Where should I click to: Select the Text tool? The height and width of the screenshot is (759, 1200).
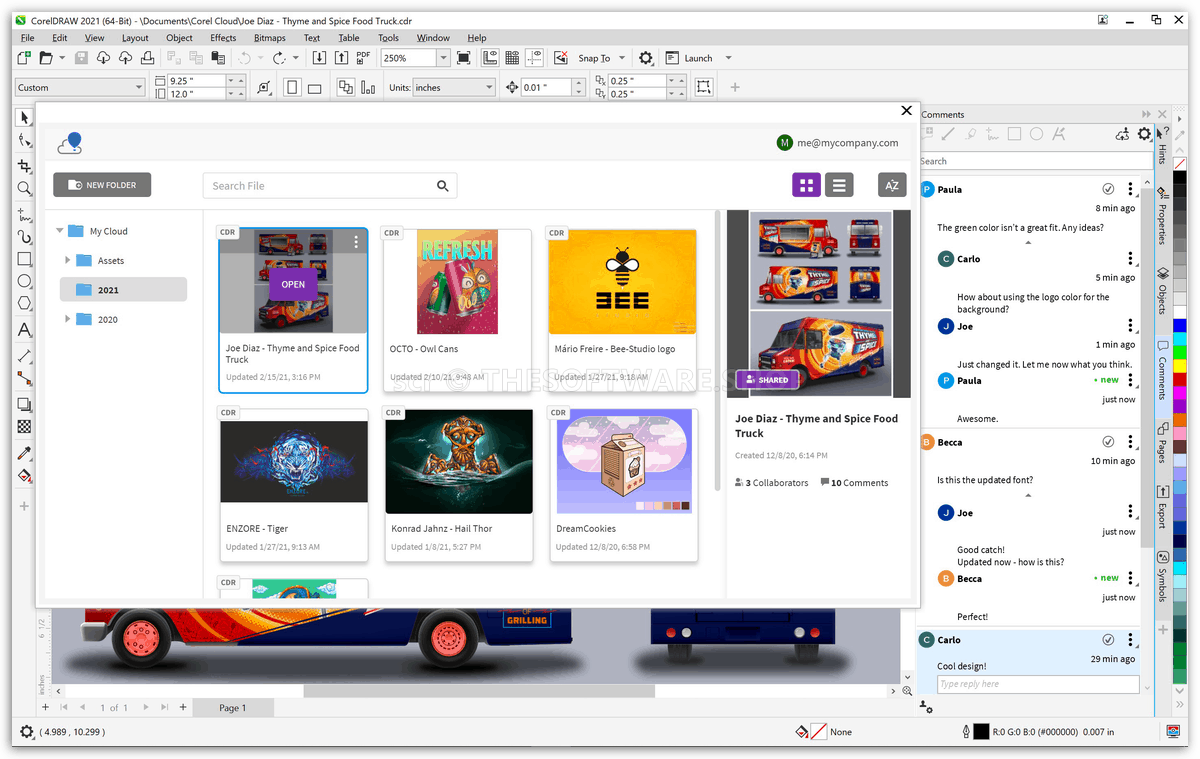[25, 330]
